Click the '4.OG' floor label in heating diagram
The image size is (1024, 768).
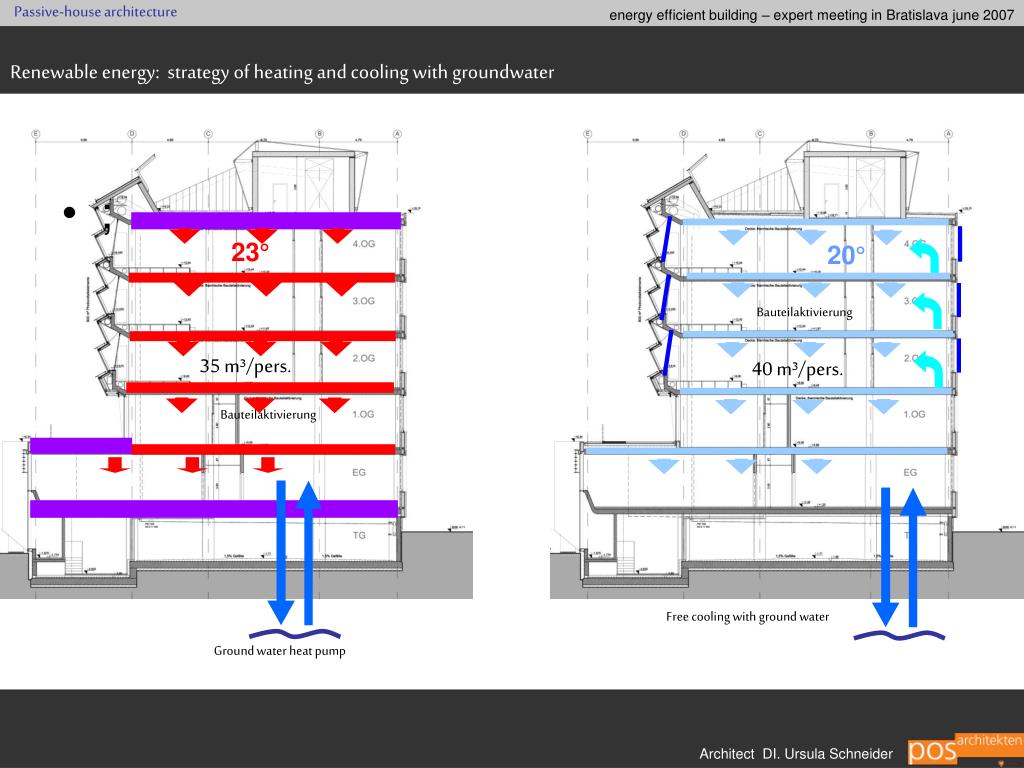364,244
